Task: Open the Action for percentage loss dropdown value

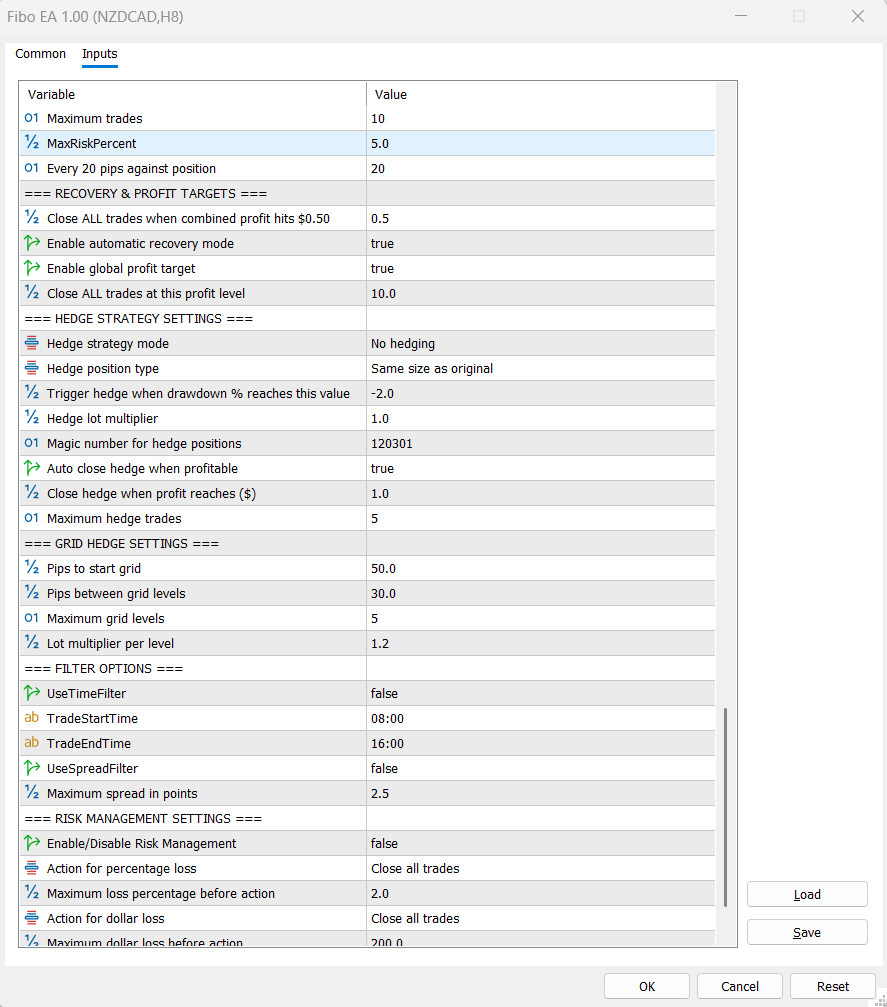Action: 540,868
